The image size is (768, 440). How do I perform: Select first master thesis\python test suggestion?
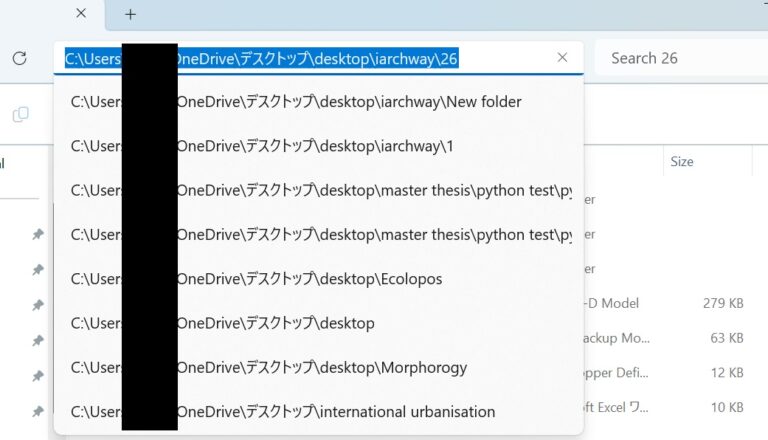318,190
